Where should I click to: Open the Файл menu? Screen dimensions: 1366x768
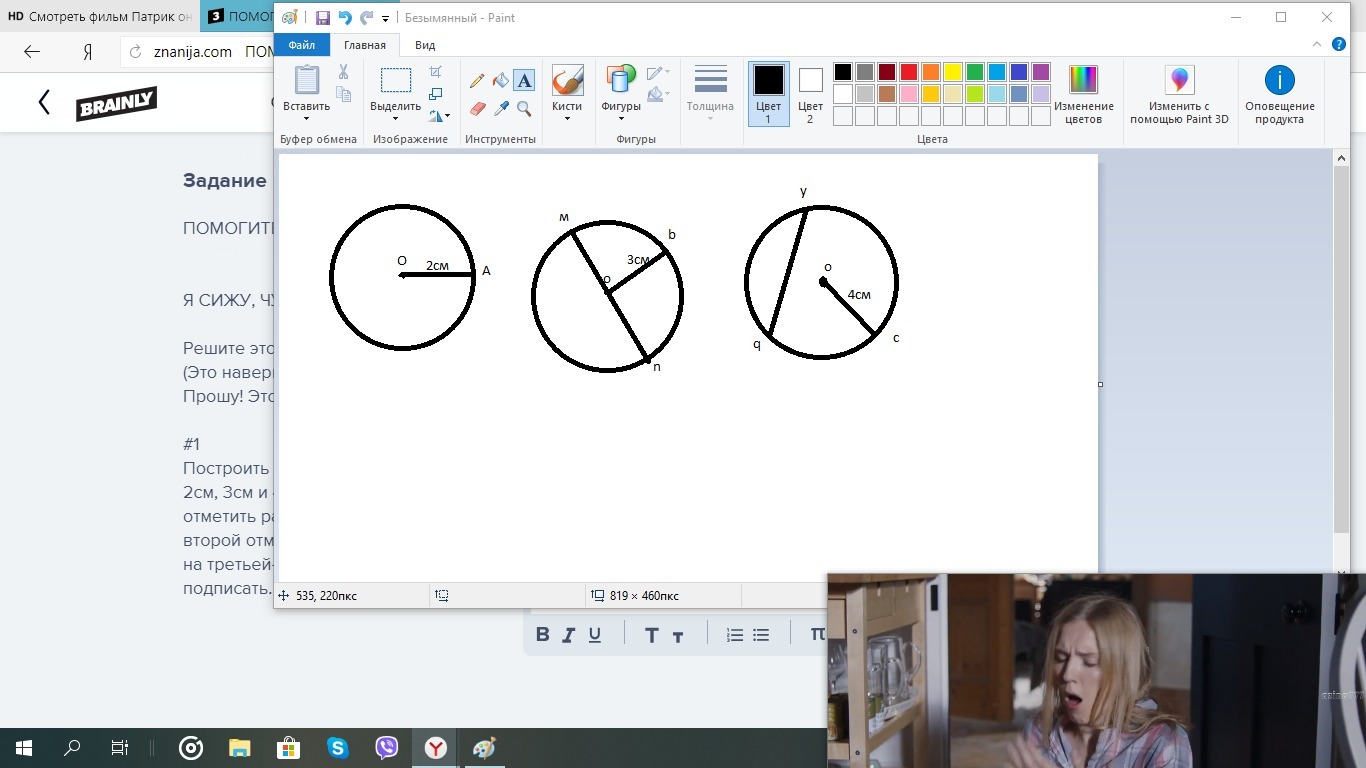(x=301, y=45)
